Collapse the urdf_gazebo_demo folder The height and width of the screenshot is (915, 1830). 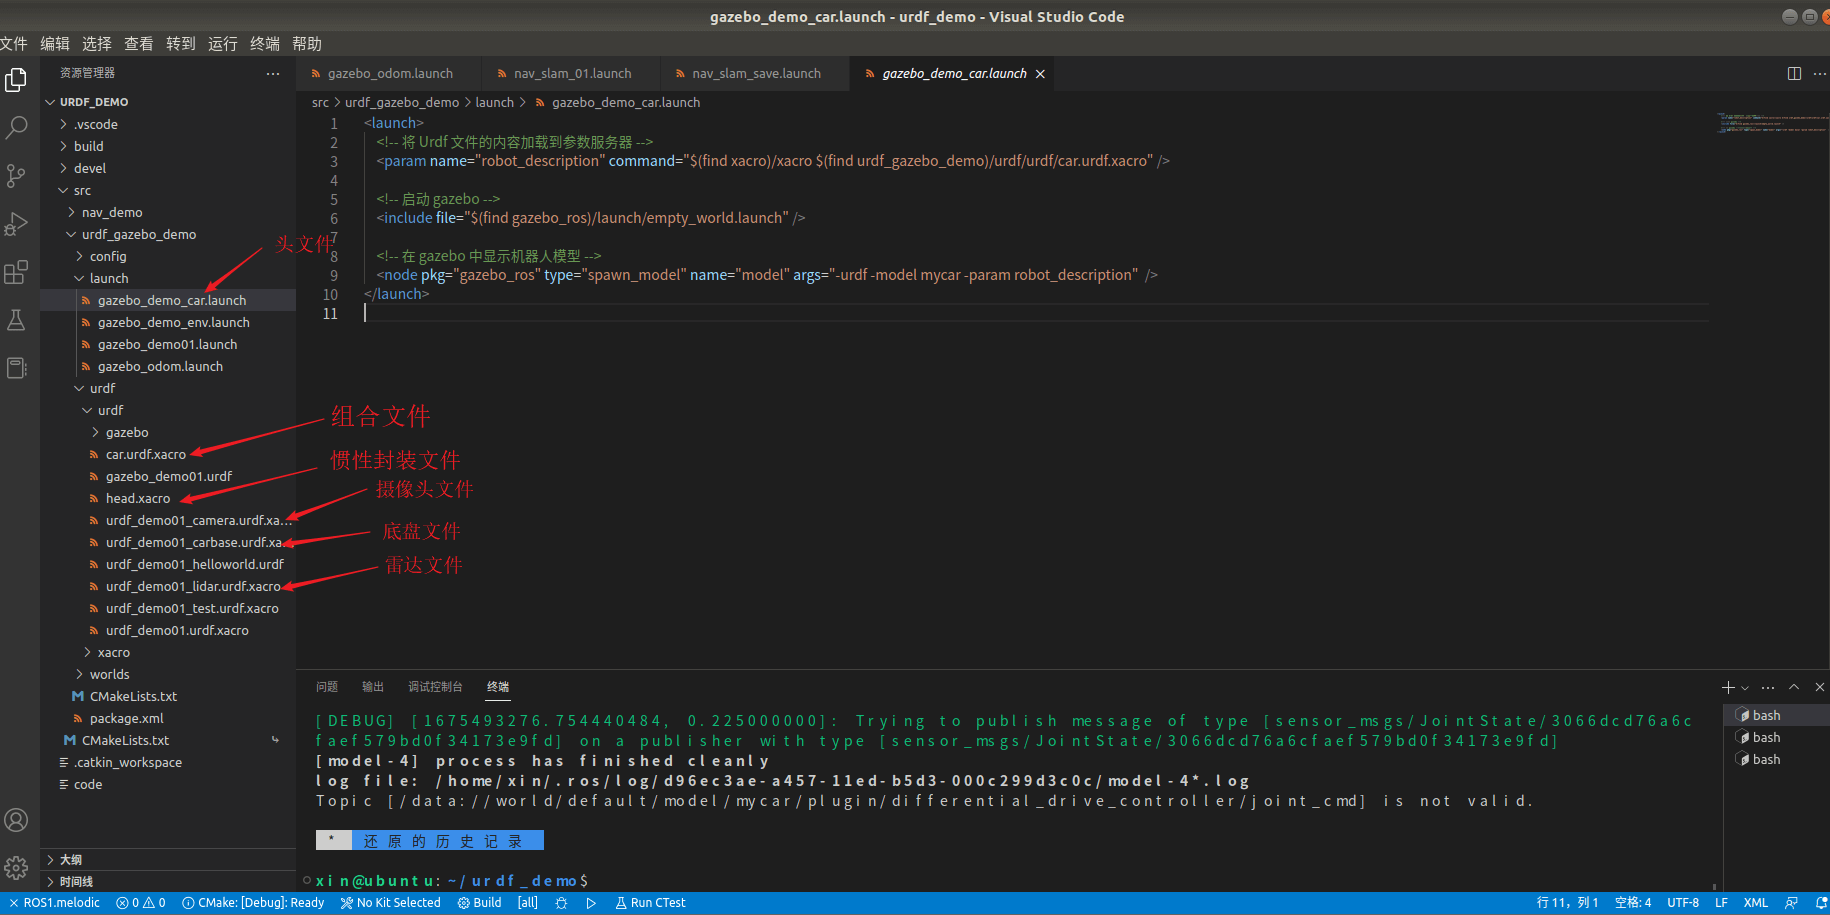coord(168,234)
